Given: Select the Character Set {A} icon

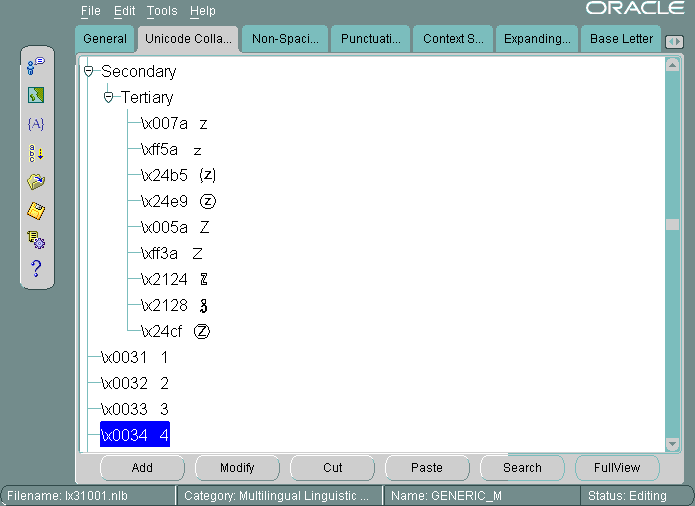Looking at the screenshot, I should coord(36,124).
